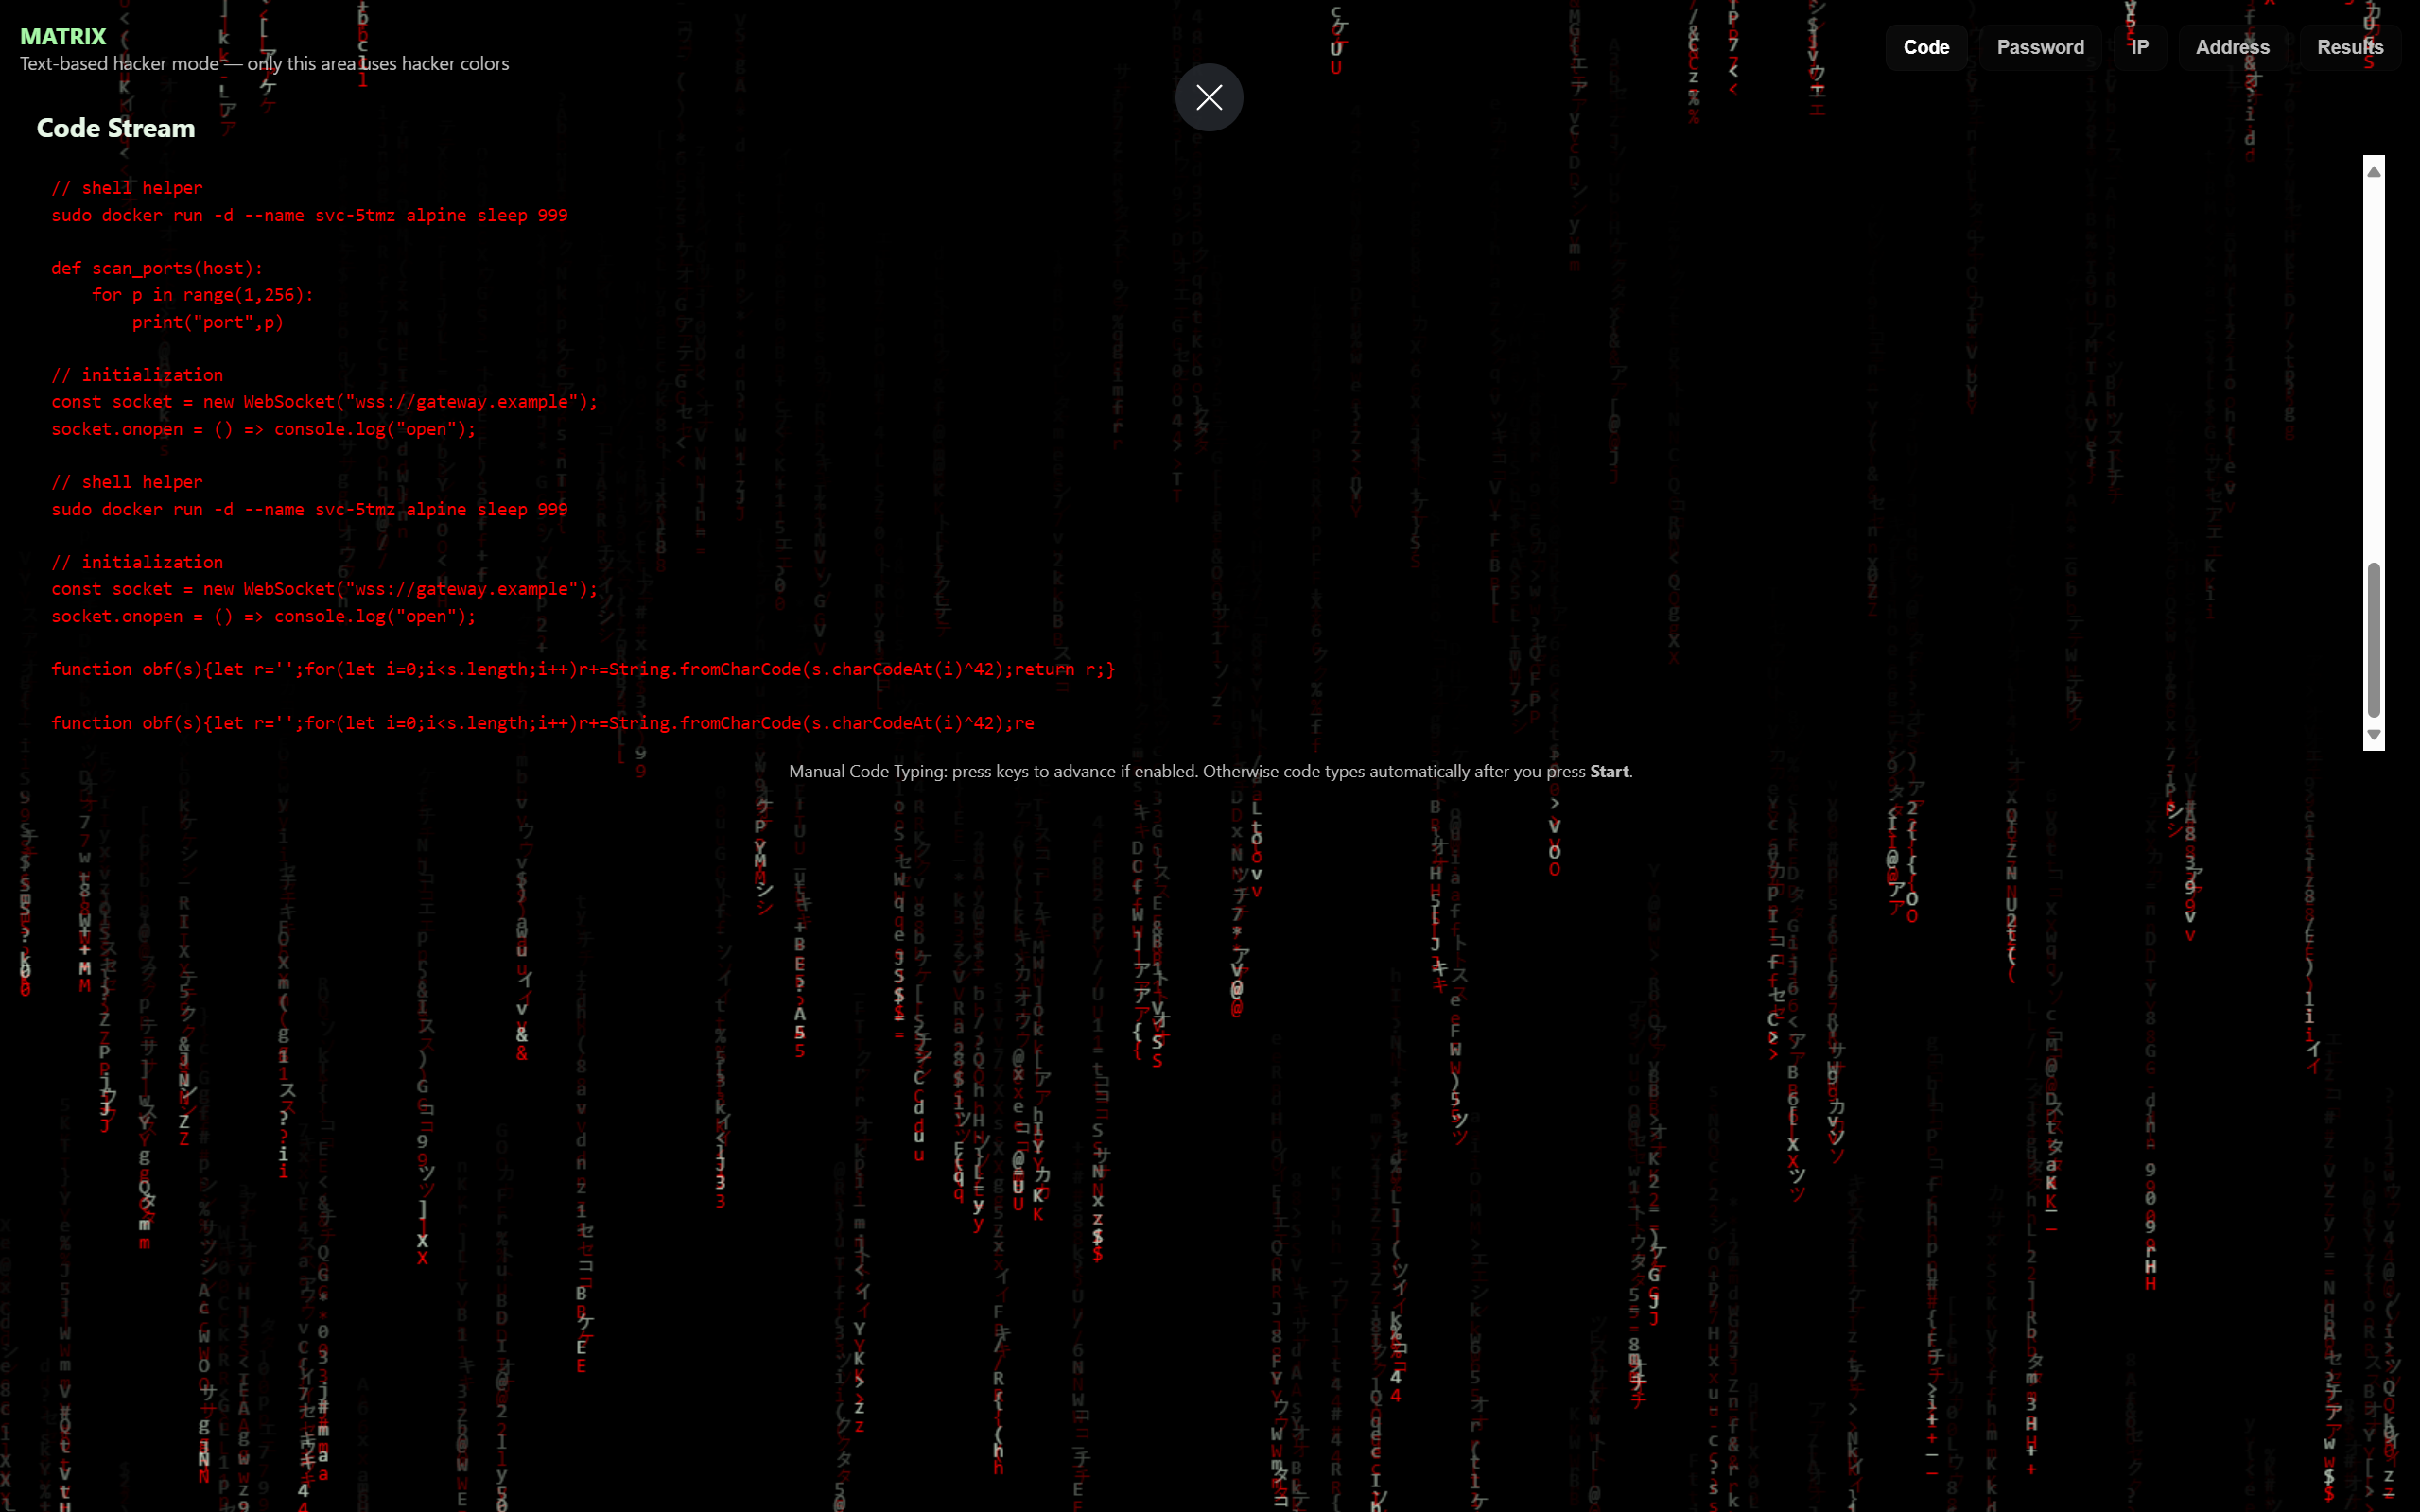
Task: Click the code scrollbar up arrow
Action: click(2373, 172)
